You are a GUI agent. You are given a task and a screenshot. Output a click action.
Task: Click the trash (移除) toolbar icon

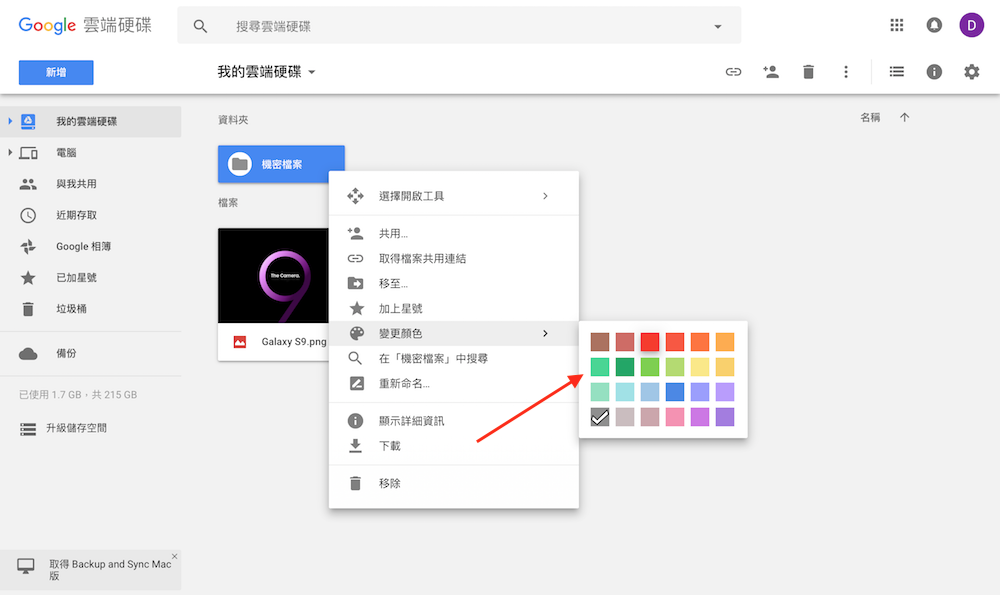click(x=808, y=71)
